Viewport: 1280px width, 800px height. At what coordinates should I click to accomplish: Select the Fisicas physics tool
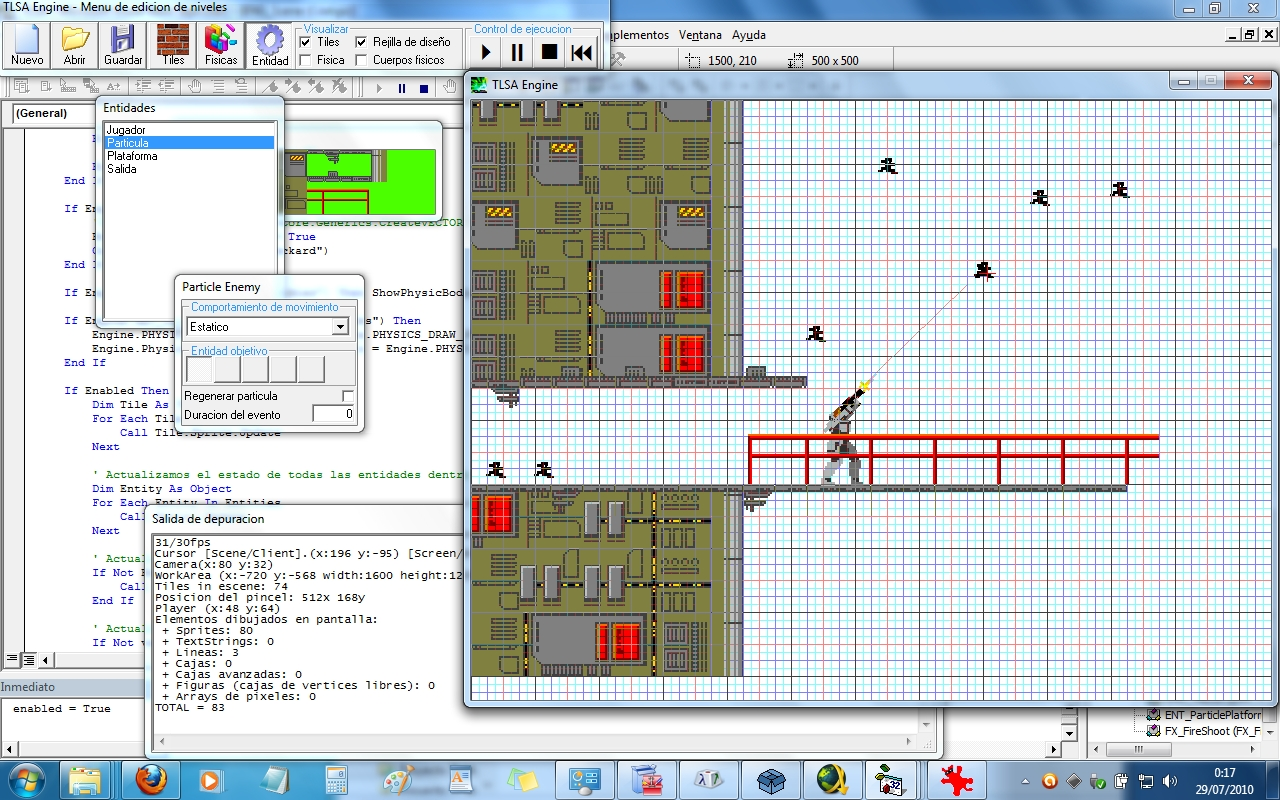(221, 45)
